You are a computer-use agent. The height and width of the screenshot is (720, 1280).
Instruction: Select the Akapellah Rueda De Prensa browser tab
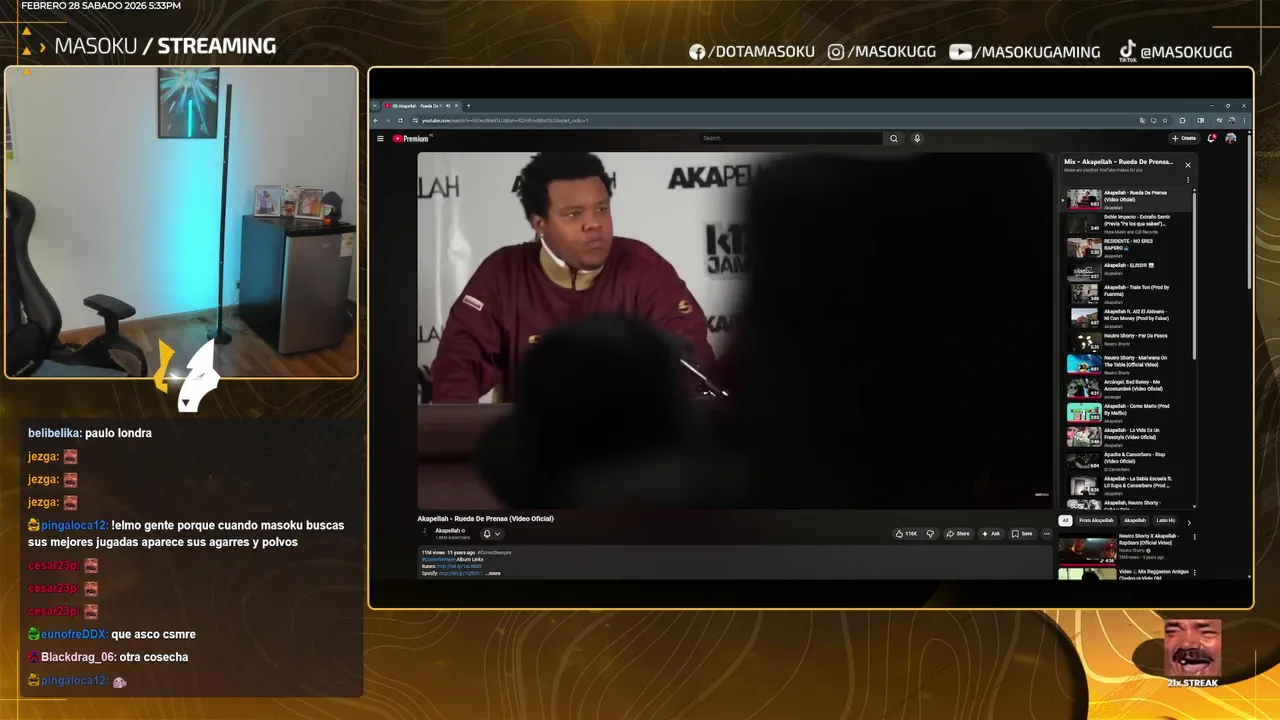[420, 106]
